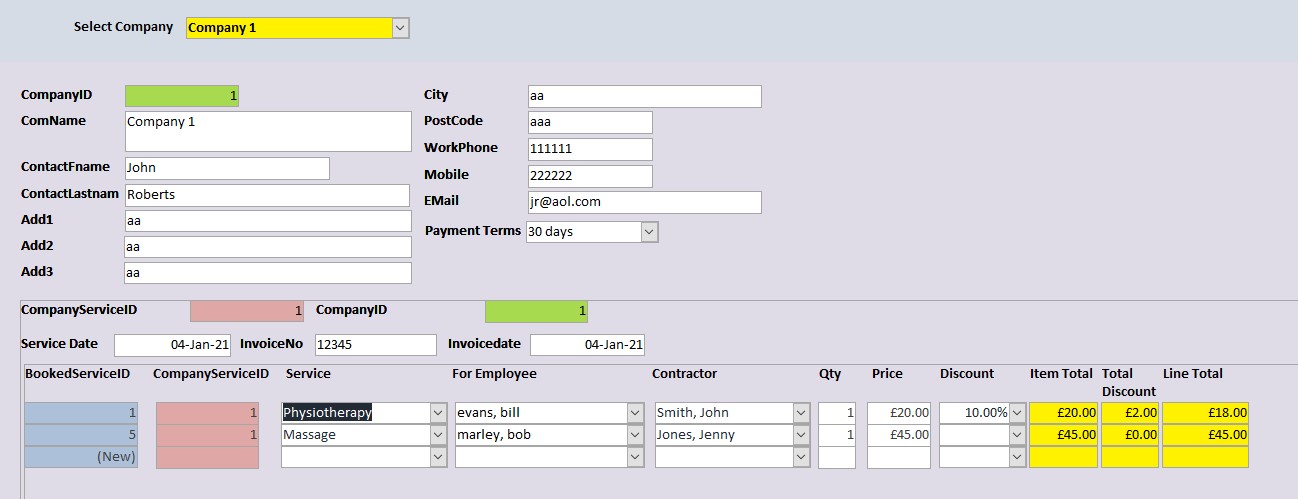Image resolution: width=1298 pixels, height=499 pixels.
Task: Open Discount dropdown in Massage row
Action: click(1017, 435)
